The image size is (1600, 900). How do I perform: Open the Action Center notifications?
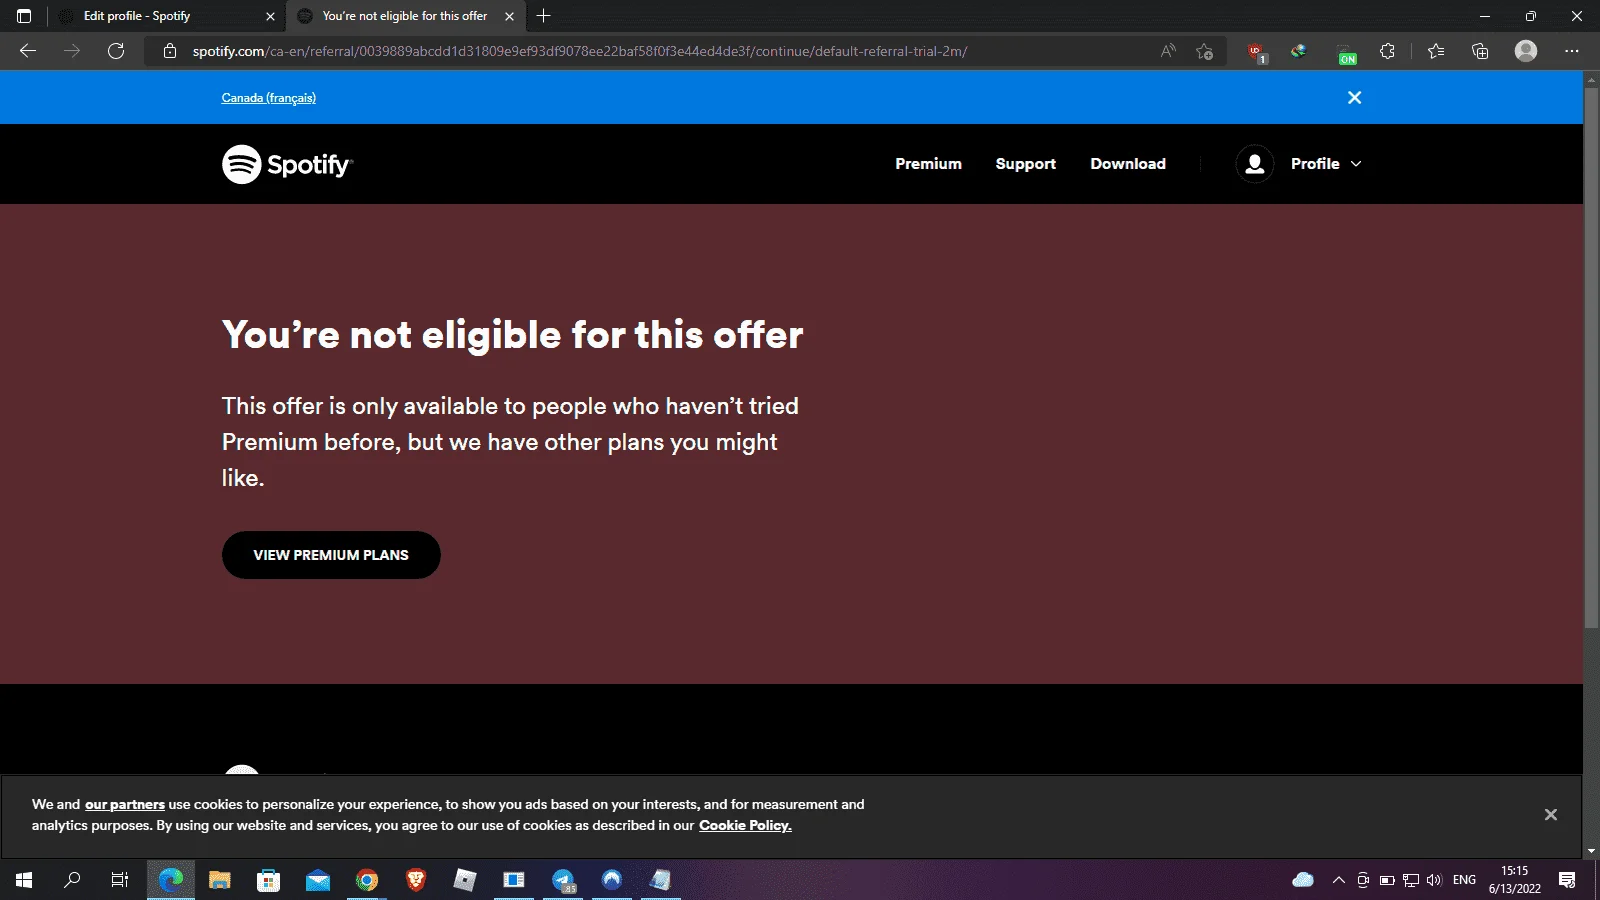coord(1568,880)
